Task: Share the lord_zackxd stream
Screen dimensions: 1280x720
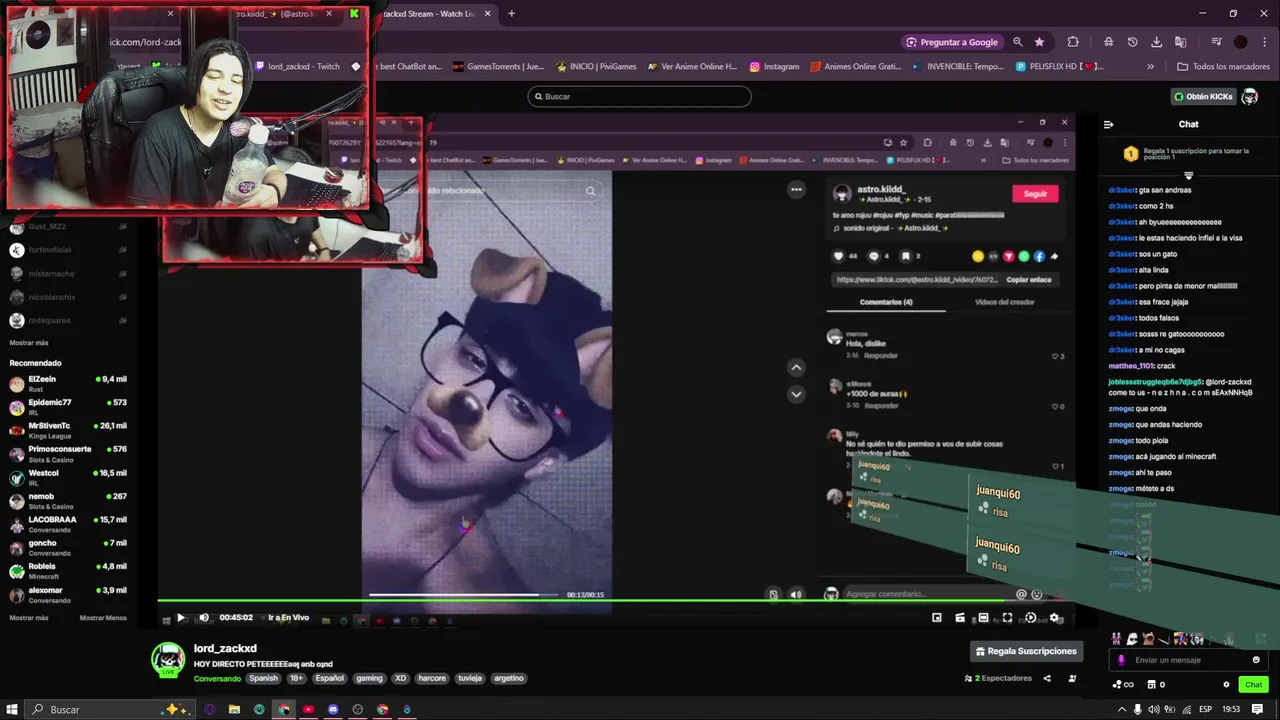Action: pyautogui.click(x=1047, y=678)
